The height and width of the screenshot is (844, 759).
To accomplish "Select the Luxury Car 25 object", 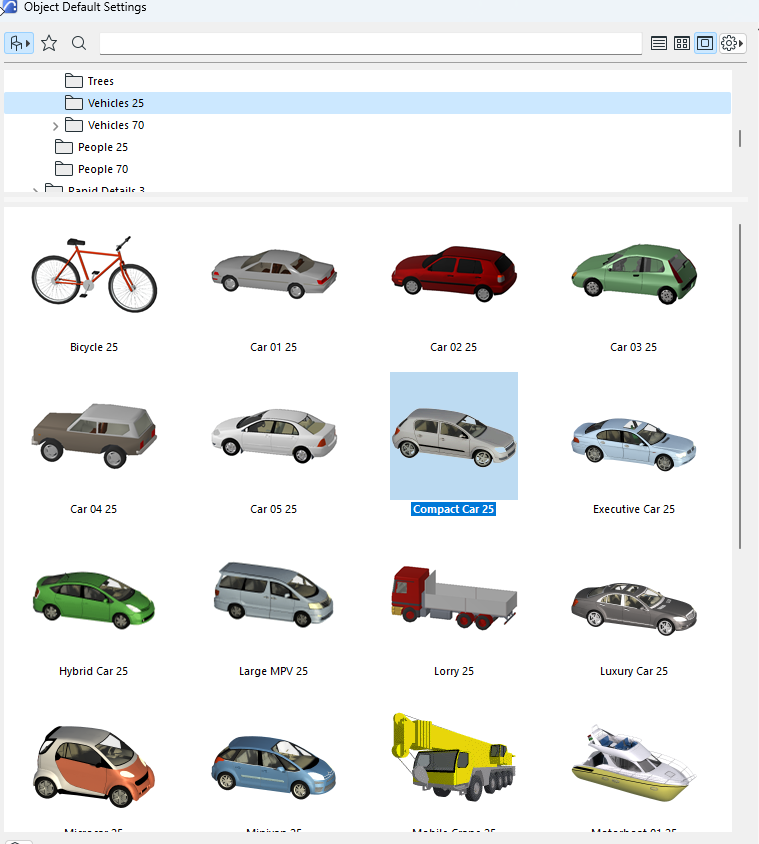I will pos(634,609).
